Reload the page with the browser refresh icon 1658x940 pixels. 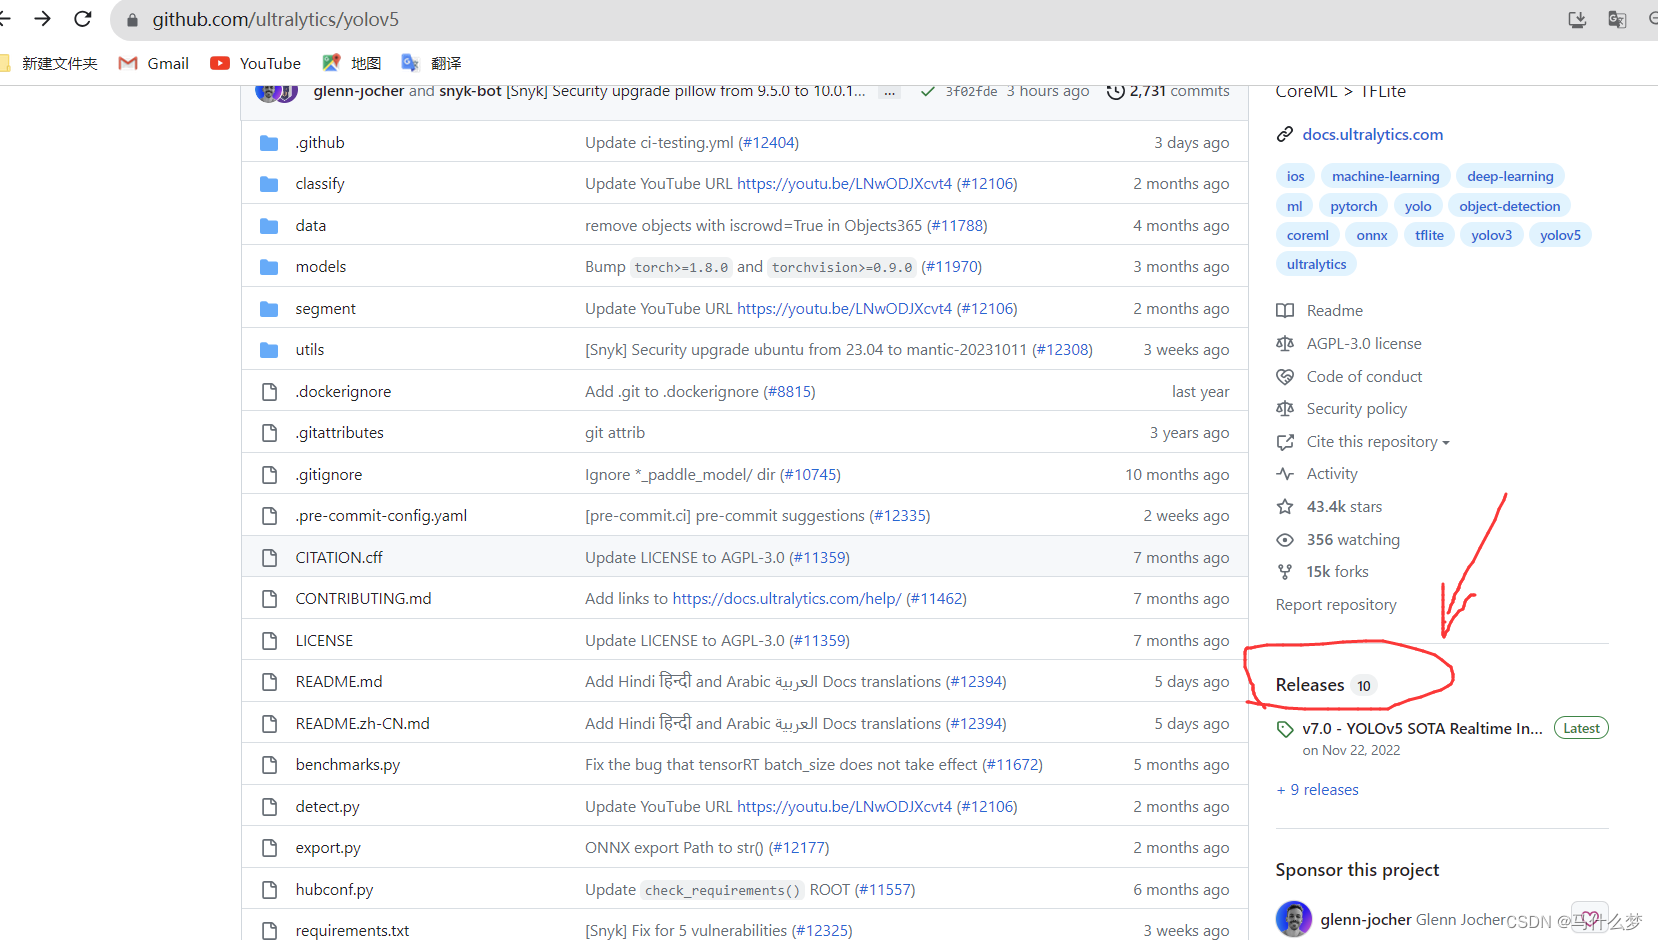pyautogui.click(x=83, y=19)
